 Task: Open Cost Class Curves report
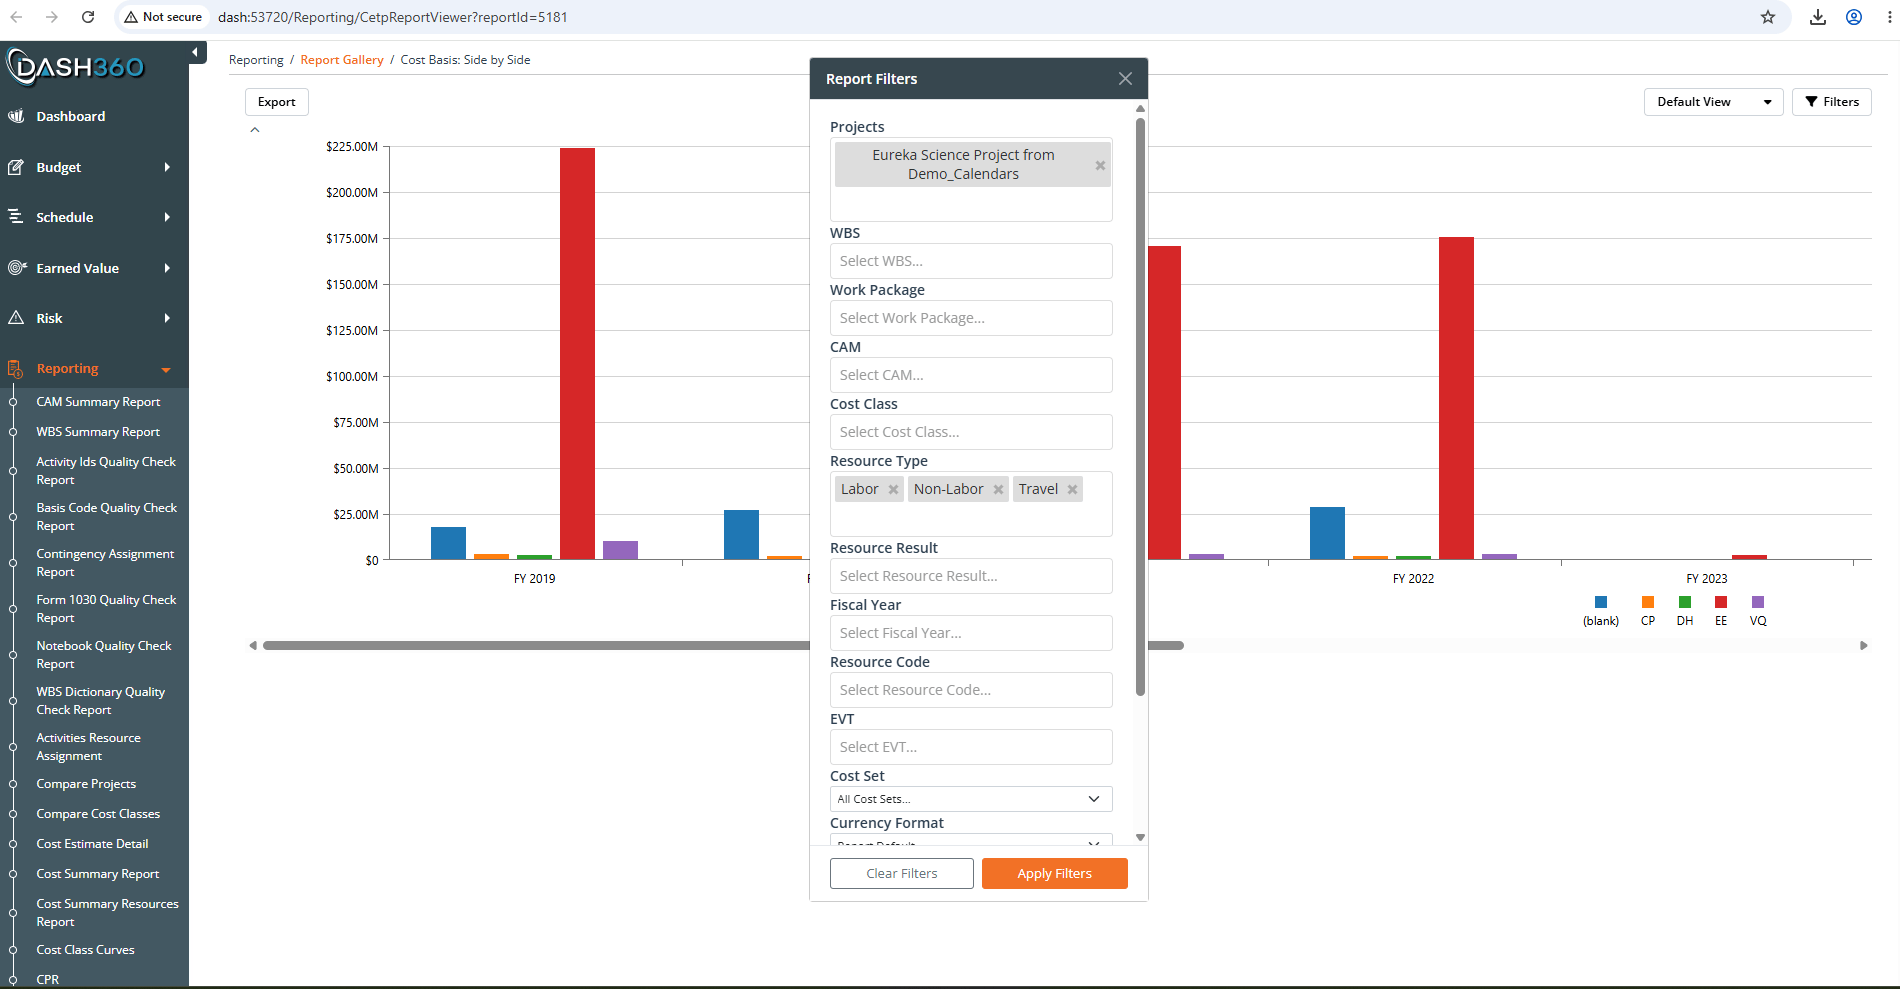85,950
